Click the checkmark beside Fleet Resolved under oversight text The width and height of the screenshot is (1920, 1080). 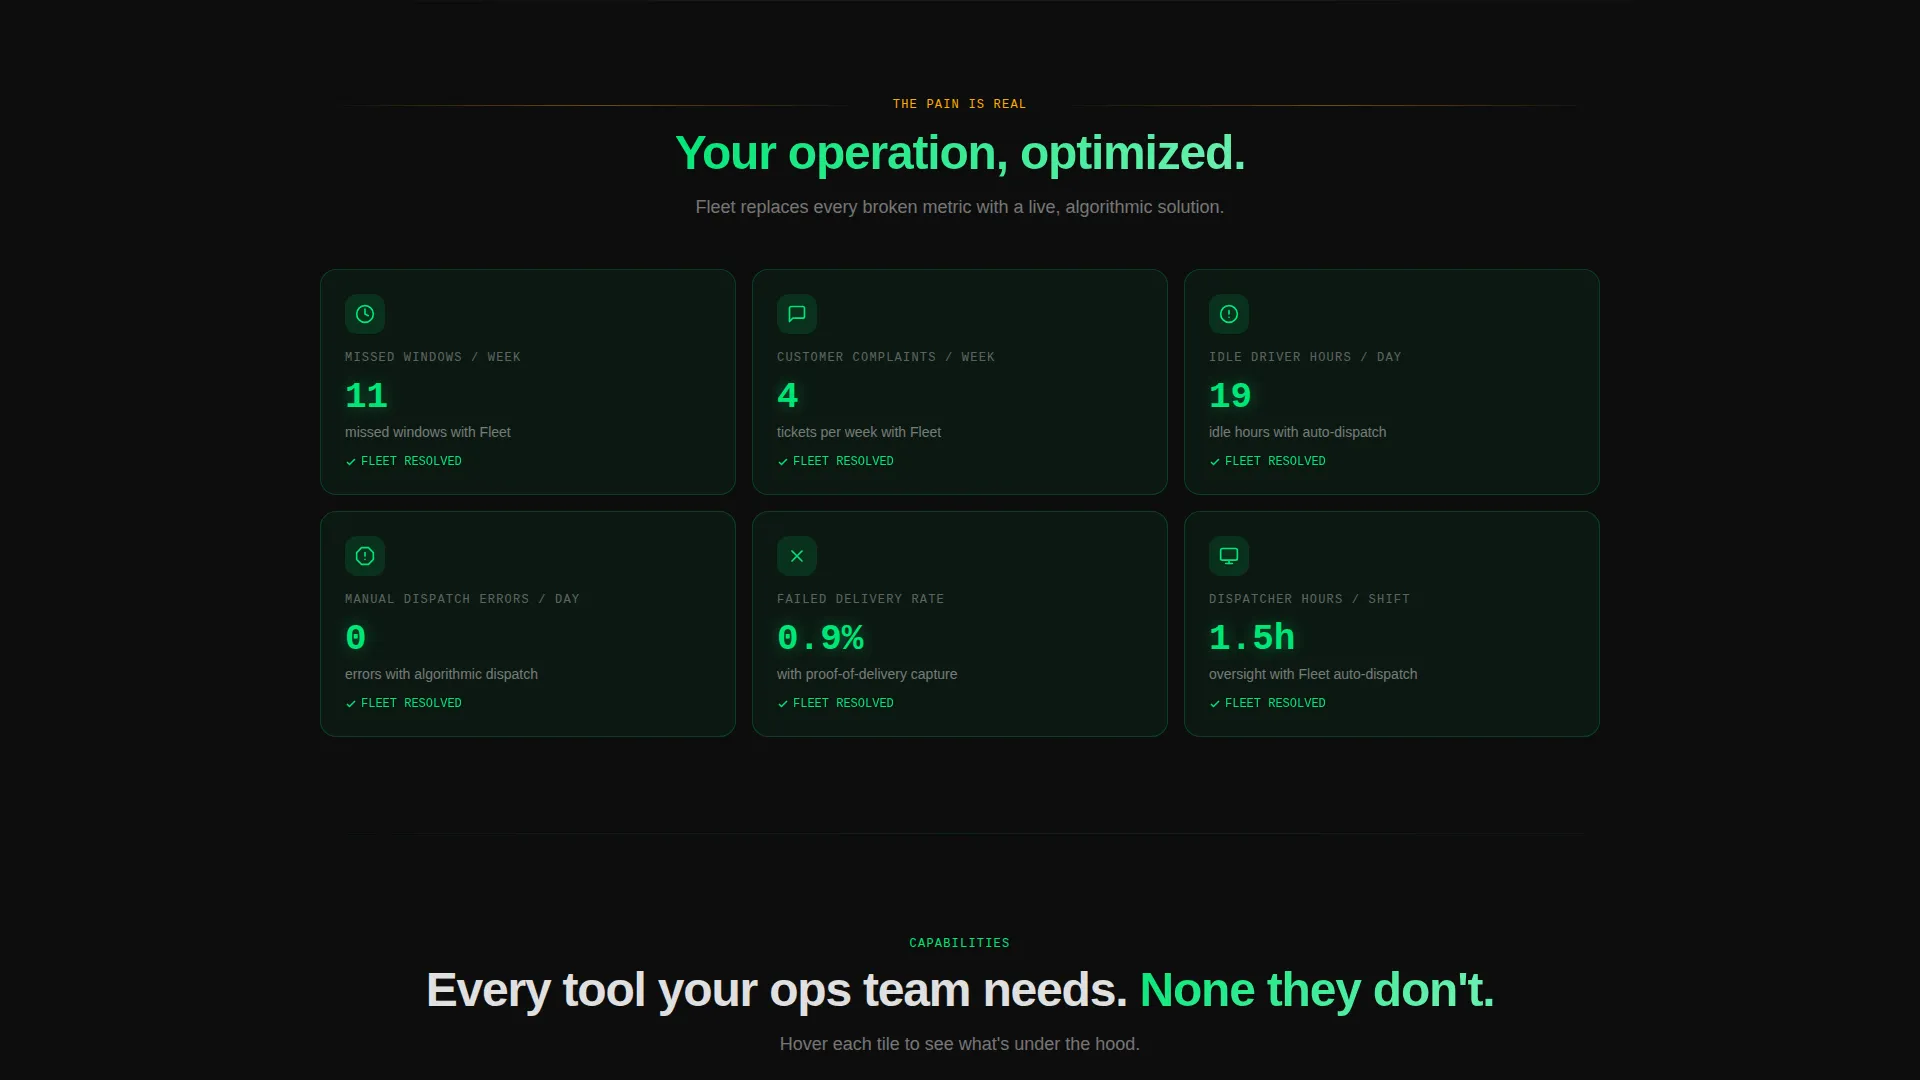click(x=1215, y=704)
